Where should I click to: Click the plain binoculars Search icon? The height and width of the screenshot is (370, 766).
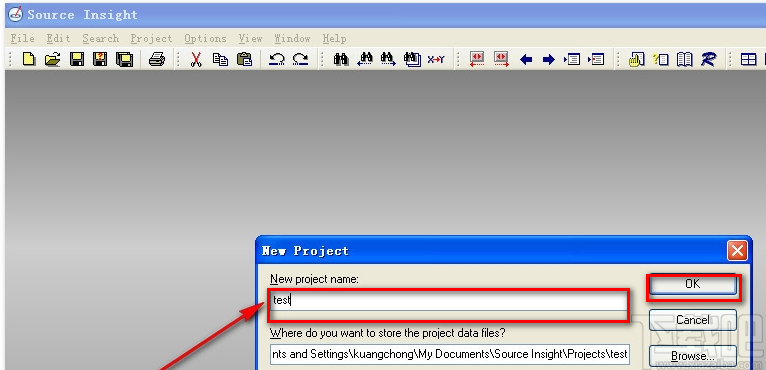coord(340,60)
